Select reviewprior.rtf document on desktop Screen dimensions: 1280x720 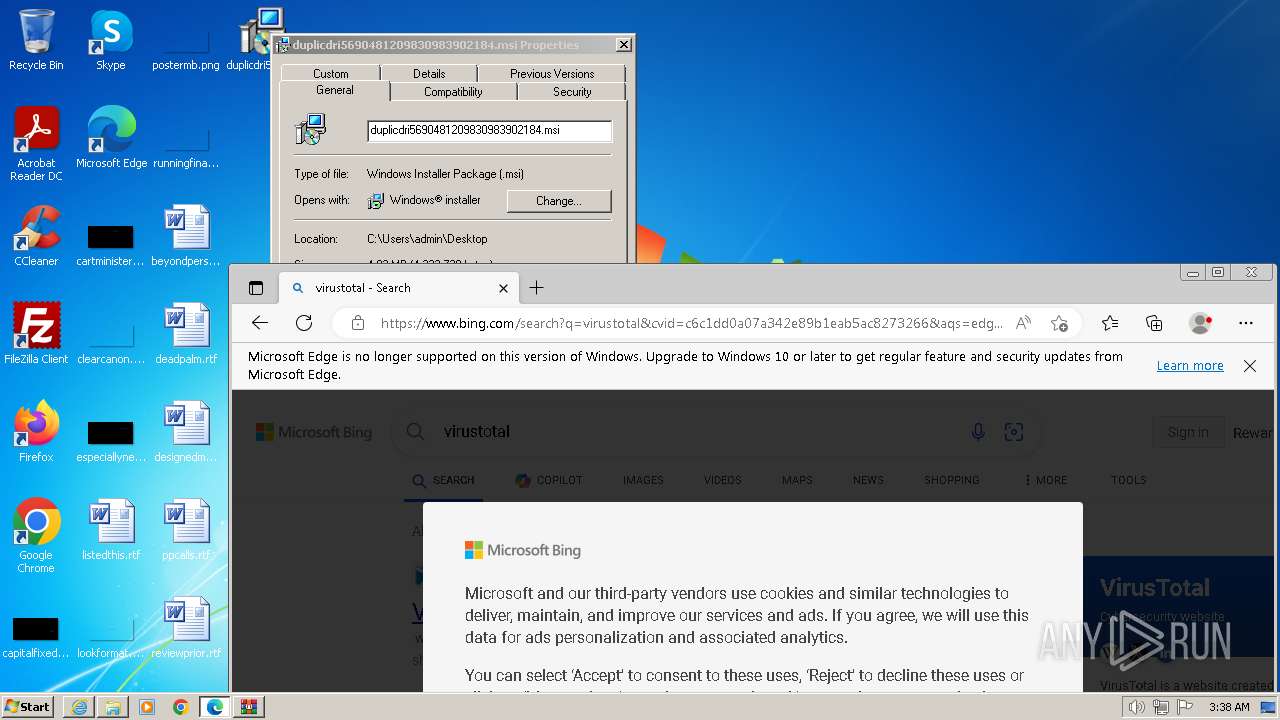click(x=186, y=628)
